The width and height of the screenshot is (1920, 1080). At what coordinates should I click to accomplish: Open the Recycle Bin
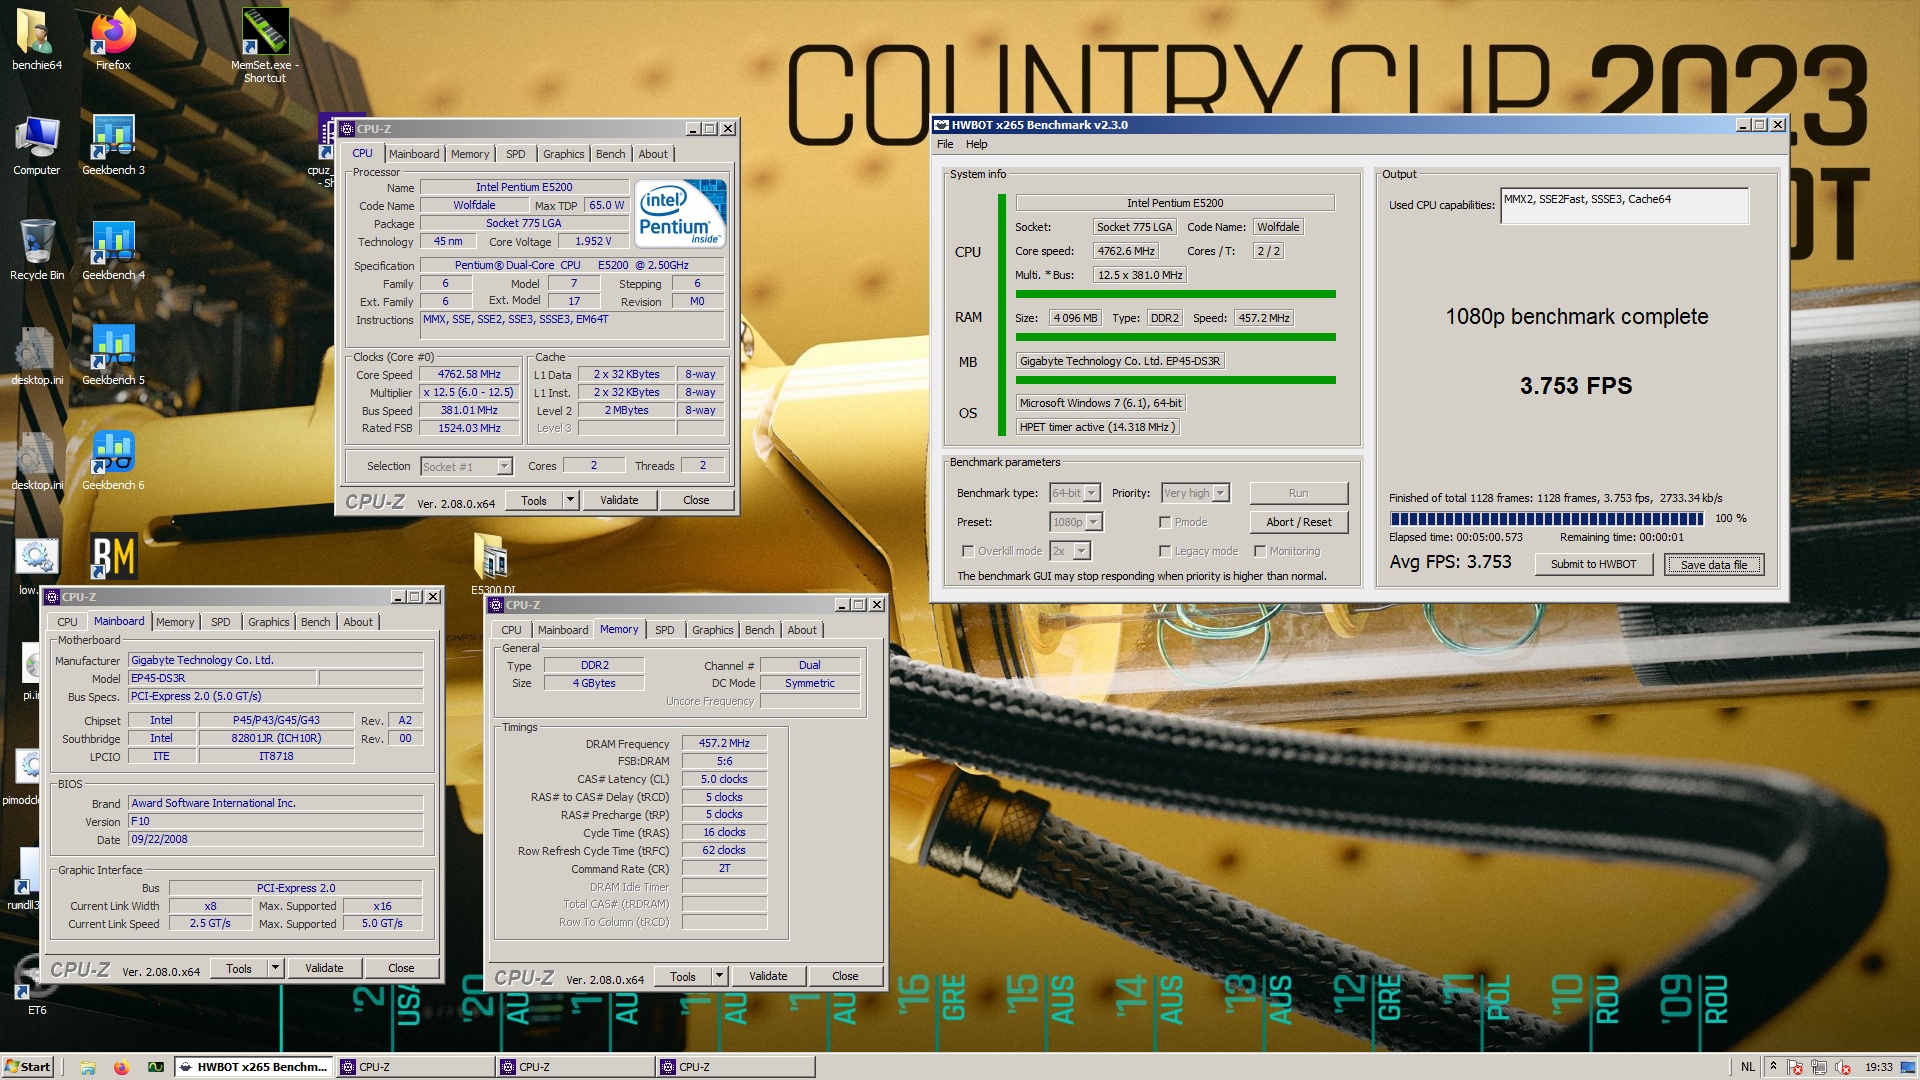pyautogui.click(x=36, y=250)
